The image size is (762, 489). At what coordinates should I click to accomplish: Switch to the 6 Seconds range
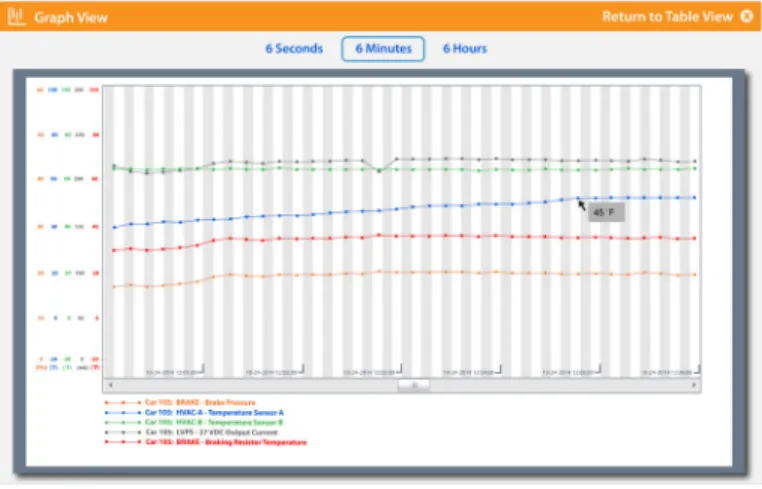point(294,49)
